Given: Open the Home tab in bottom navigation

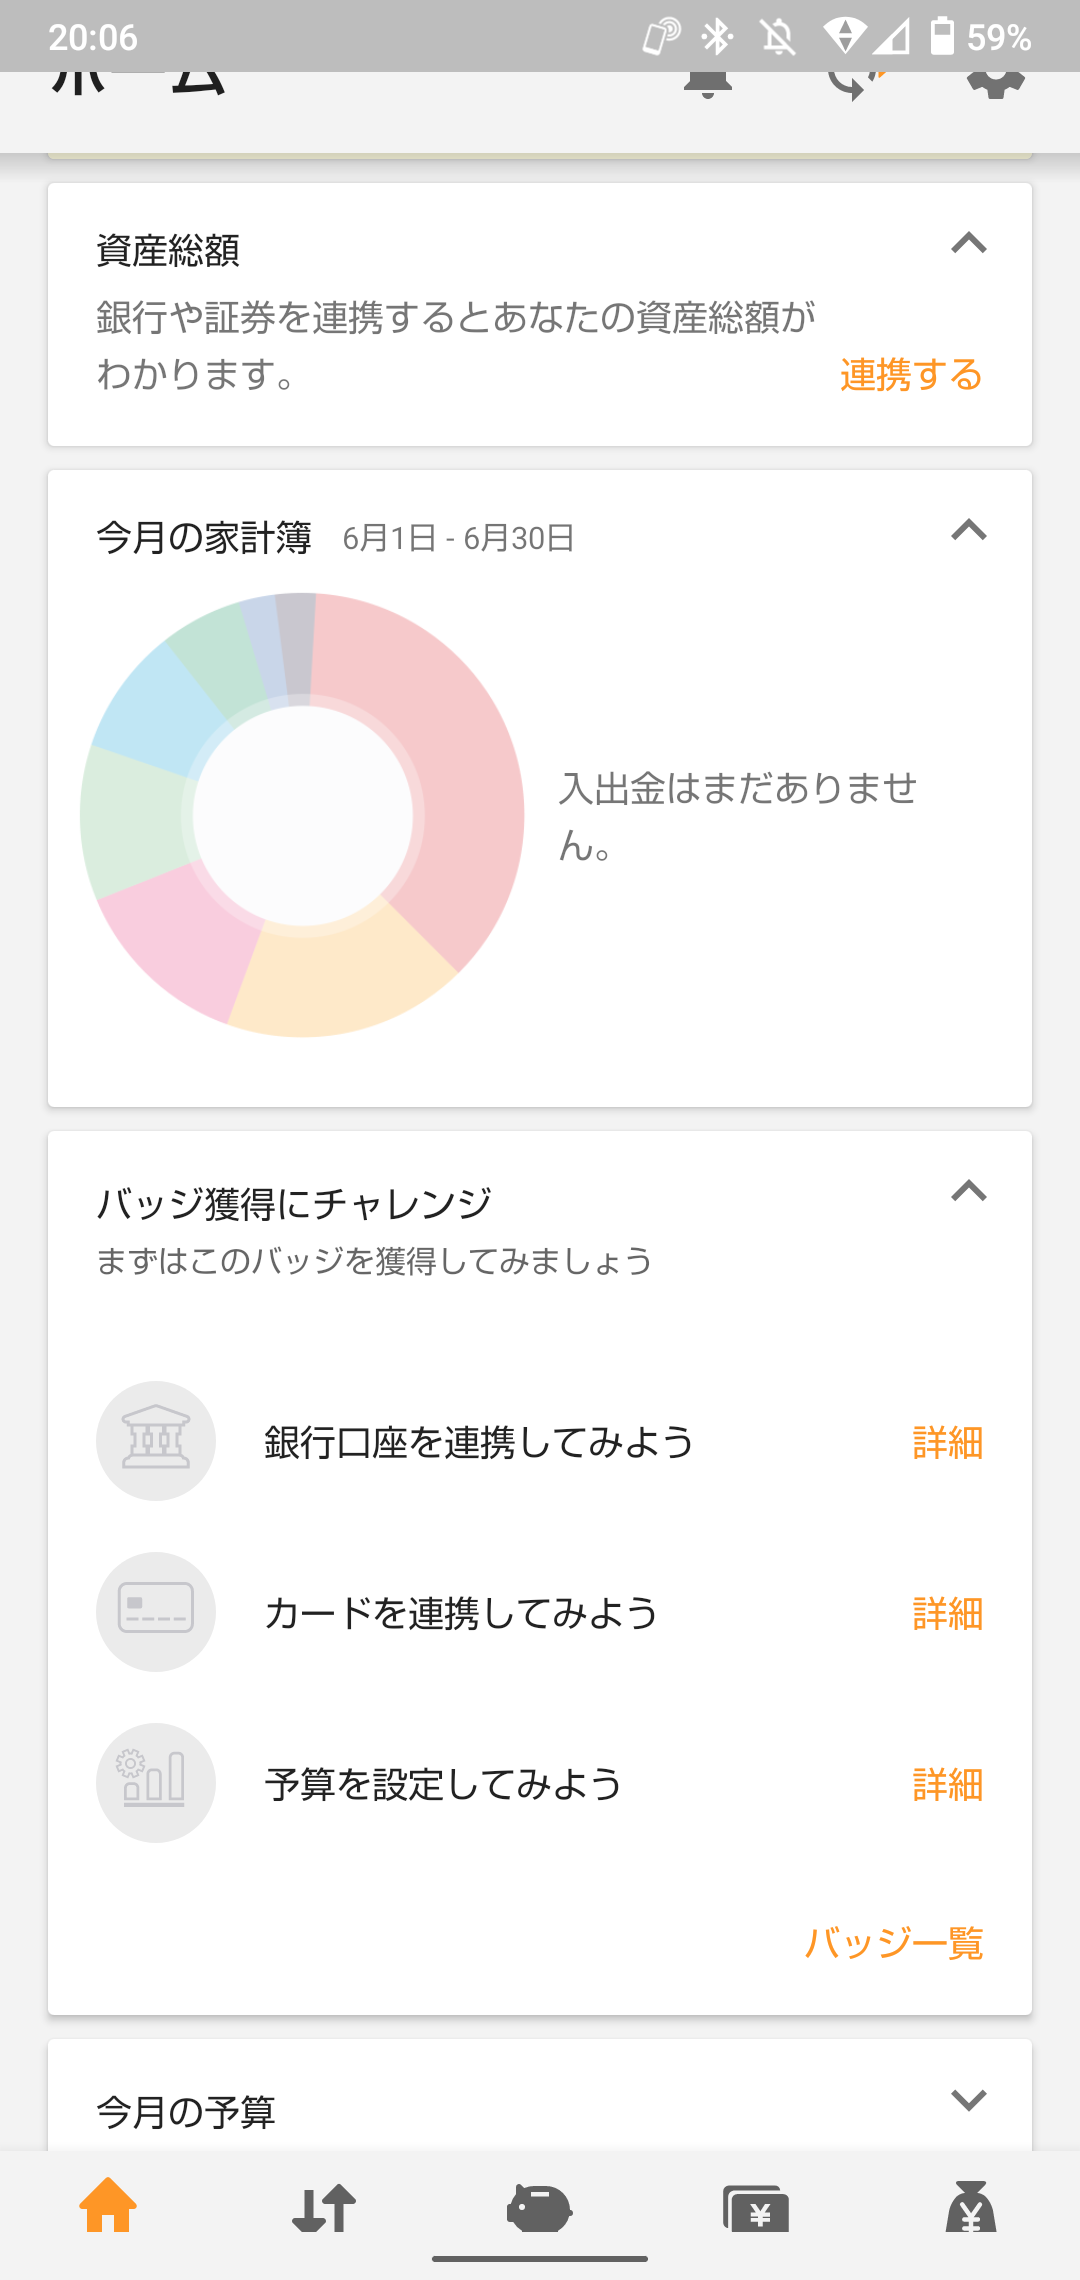Looking at the screenshot, I should click(108, 2207).
